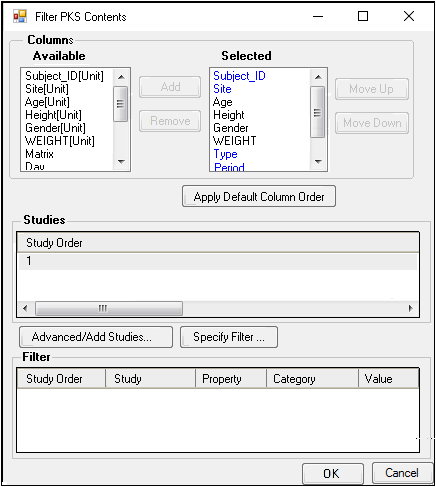The width and height of the screenshot is (436, 487).
Task: Click the Remove column button
Action: [170, 121]
